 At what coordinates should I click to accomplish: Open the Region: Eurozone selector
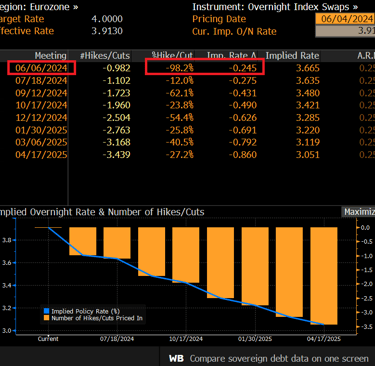(x=39, y=7)
